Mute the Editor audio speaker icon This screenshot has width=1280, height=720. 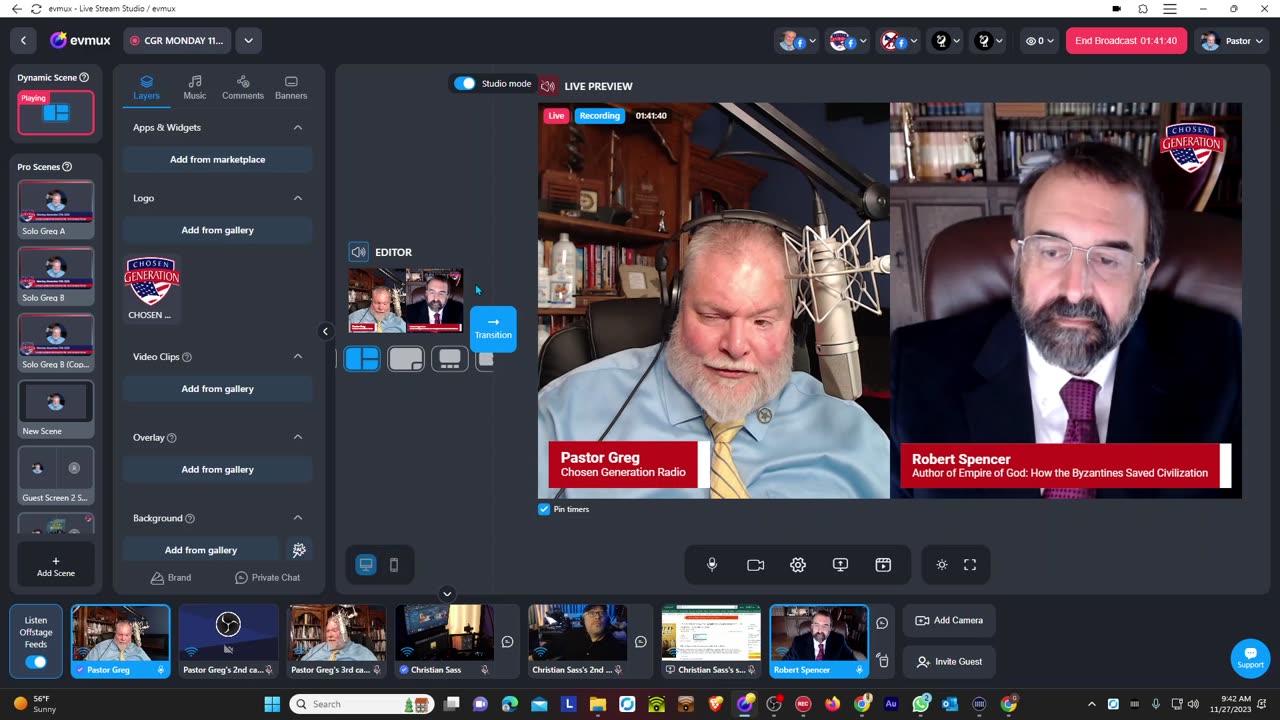point(358,252)
